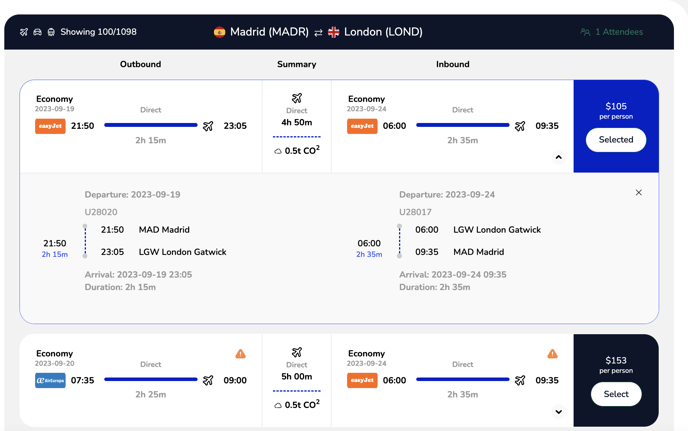This screenshot has height=431, width=688.
Task: Click the easyJet logo on 21:50 outbound flight
Action: click(50, 126)
